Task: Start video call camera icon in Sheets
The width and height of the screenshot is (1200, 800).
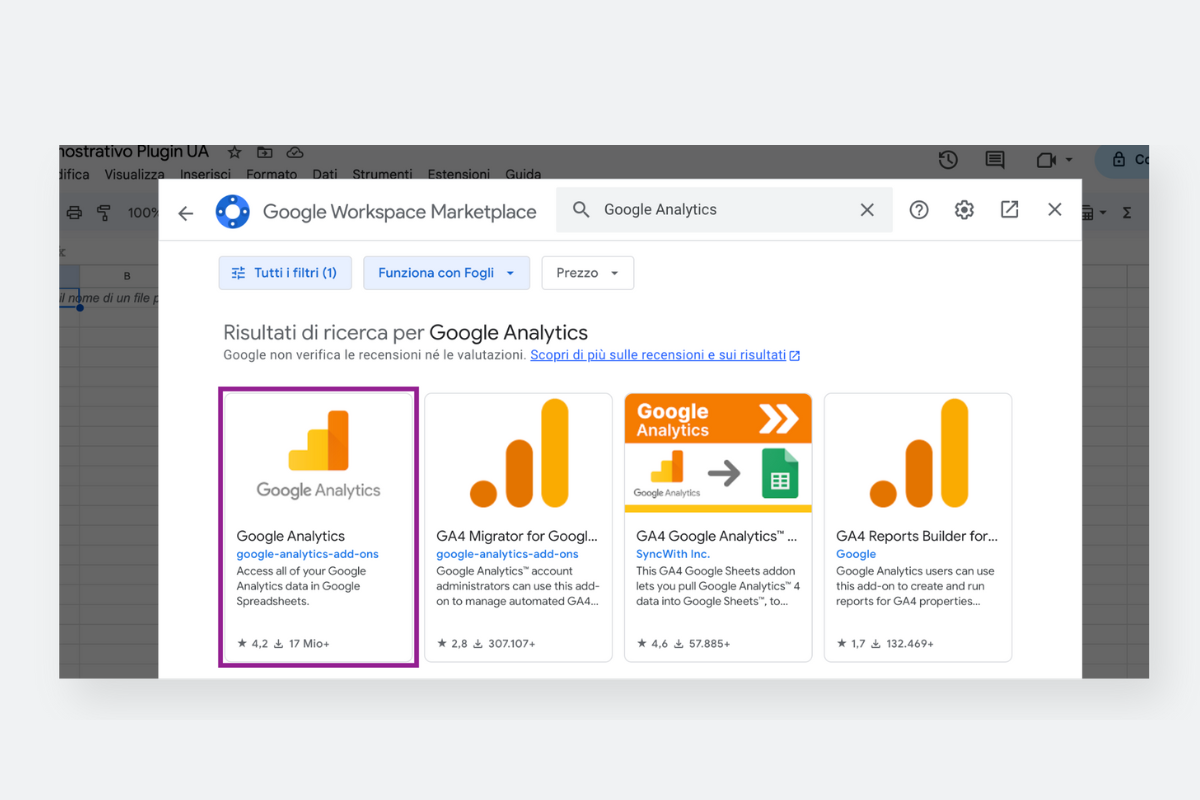Action: [1046, 160]
